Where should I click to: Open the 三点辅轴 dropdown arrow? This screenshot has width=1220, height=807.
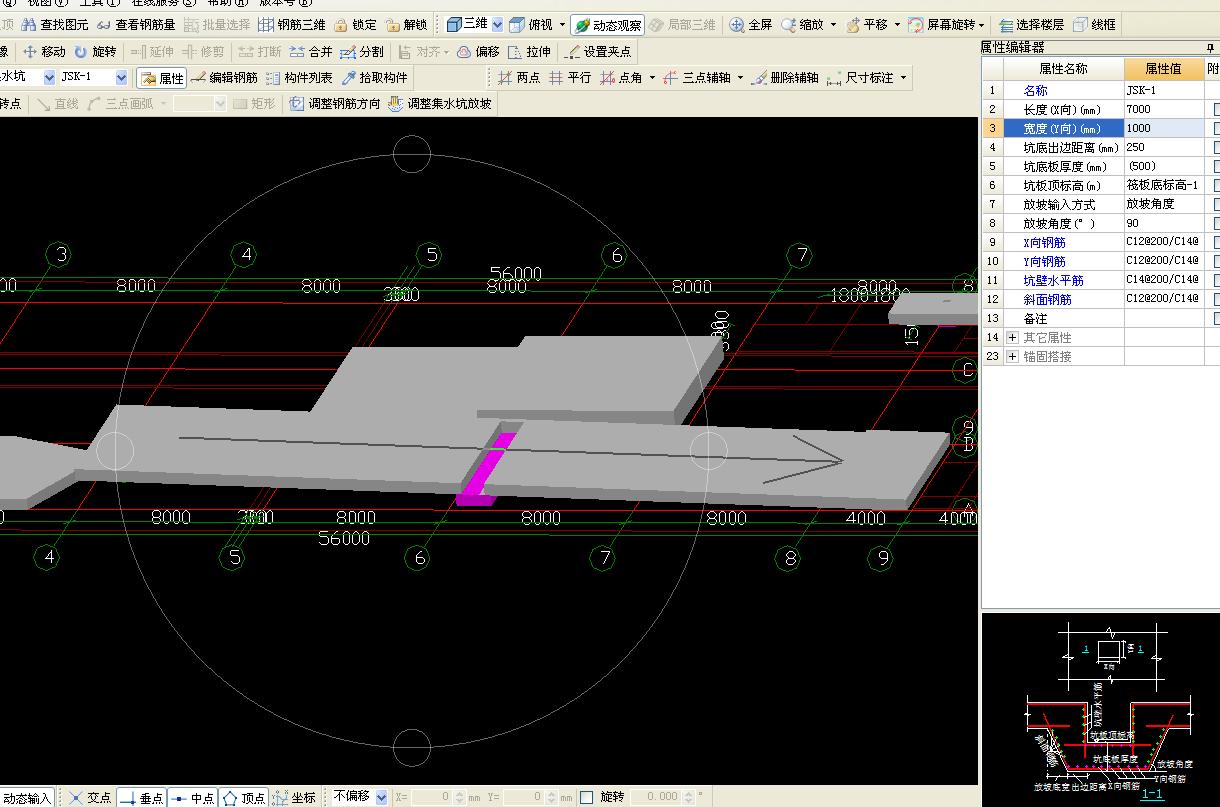click(740, 77)
